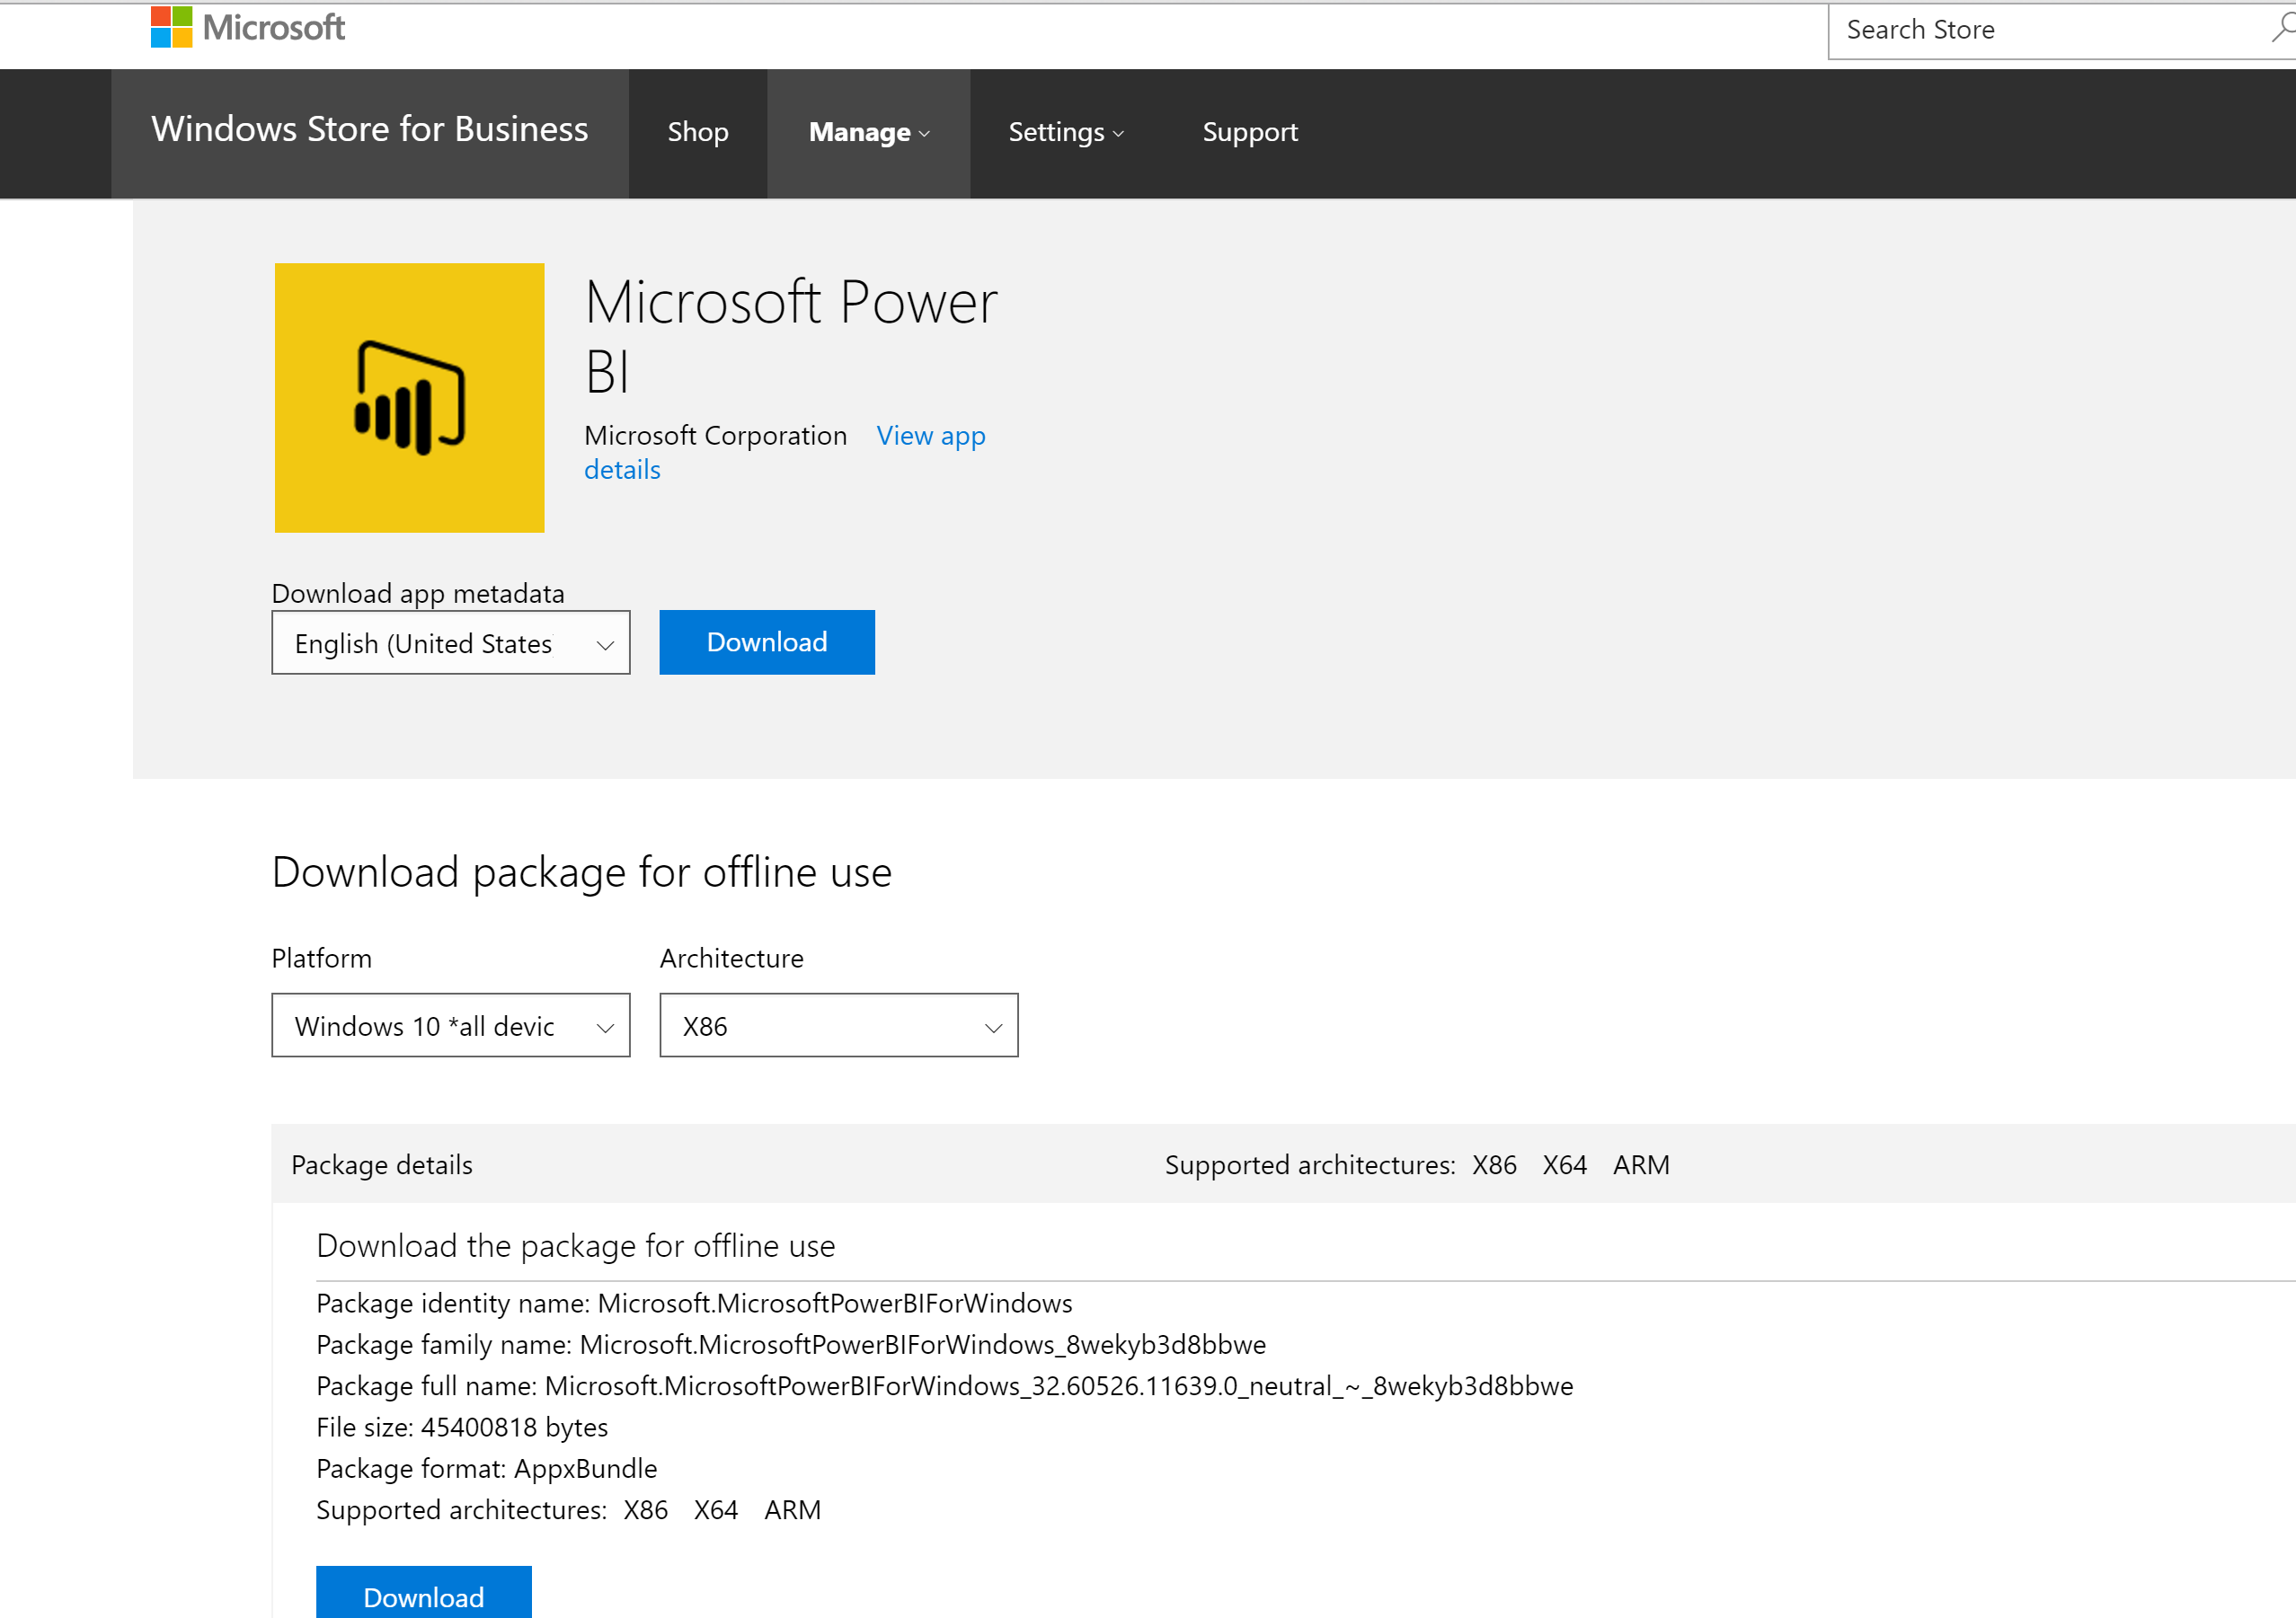Click the Microsoft Power BI title
Viewport: 2296px width, 1618px height.
click(x=791, y=336)
